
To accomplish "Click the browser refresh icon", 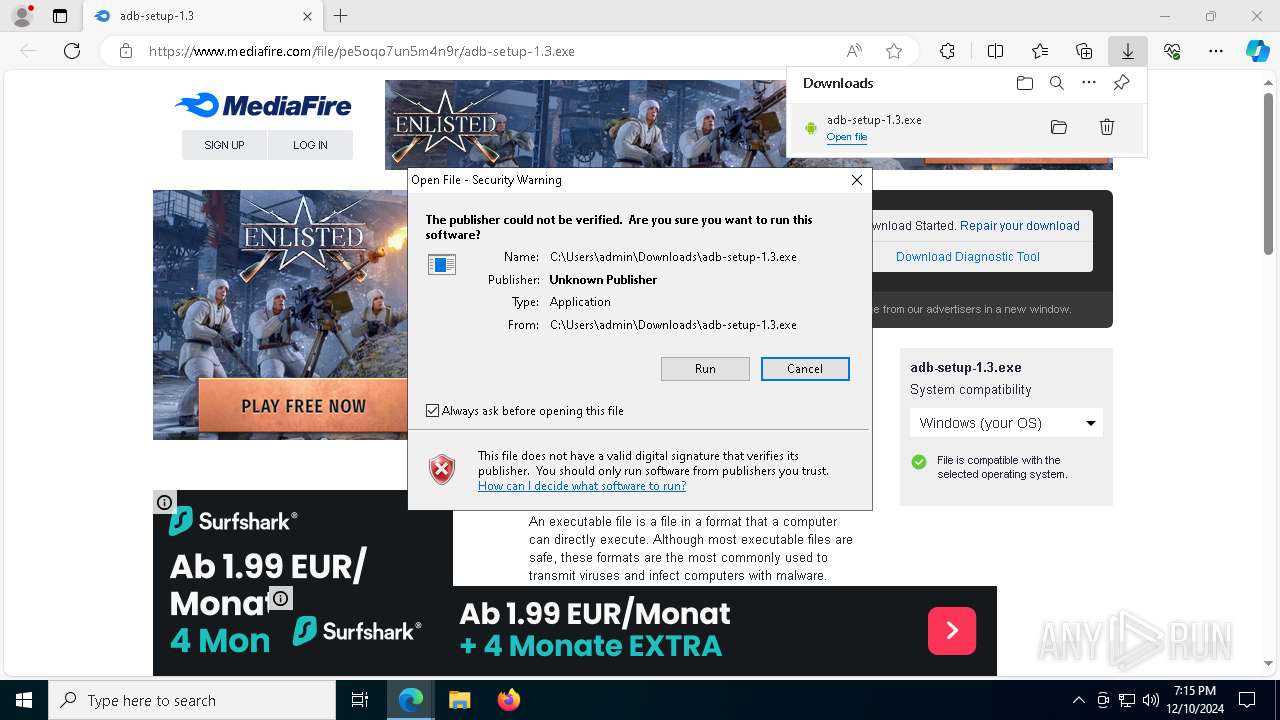I will (x=72, y=51).
